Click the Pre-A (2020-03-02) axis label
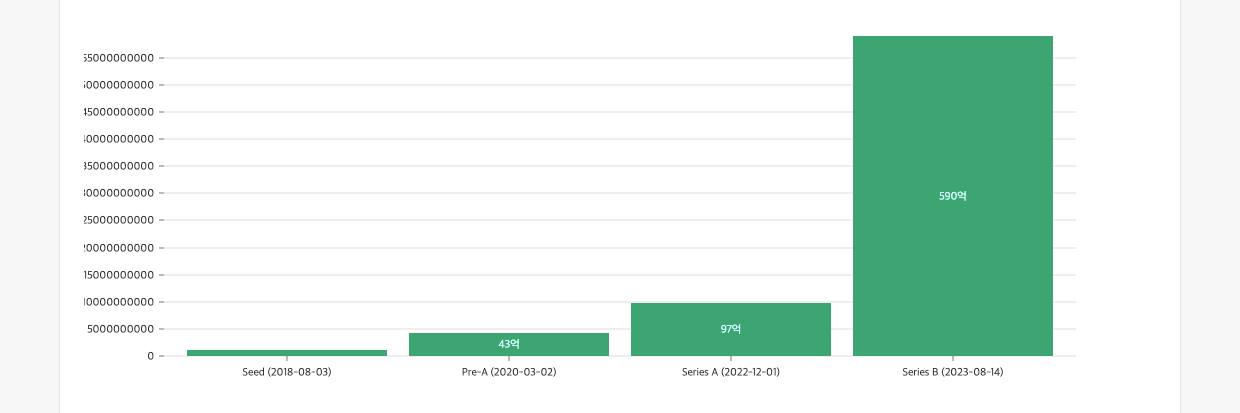This screenshot has width=1240, height=413. [x=509, y=372]
